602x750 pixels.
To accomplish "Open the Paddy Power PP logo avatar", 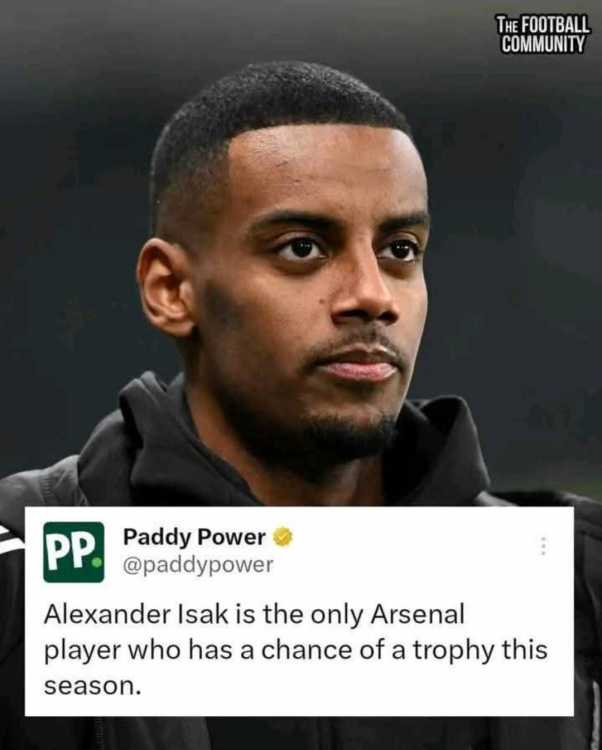I will (x=73, y=551).
